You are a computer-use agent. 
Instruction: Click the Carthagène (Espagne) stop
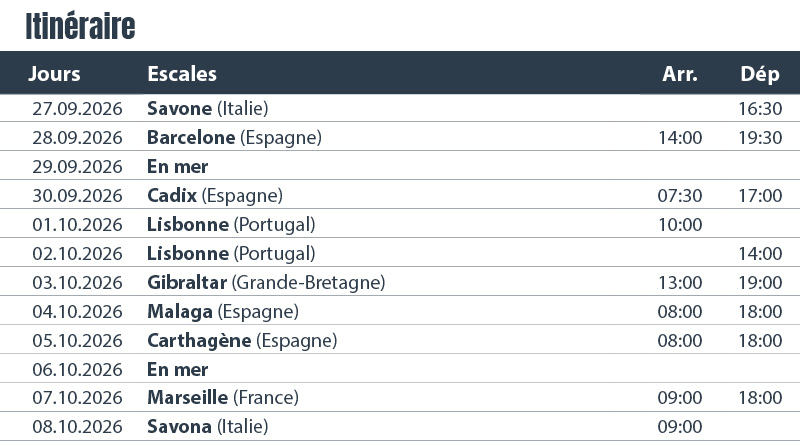[242, 341]
